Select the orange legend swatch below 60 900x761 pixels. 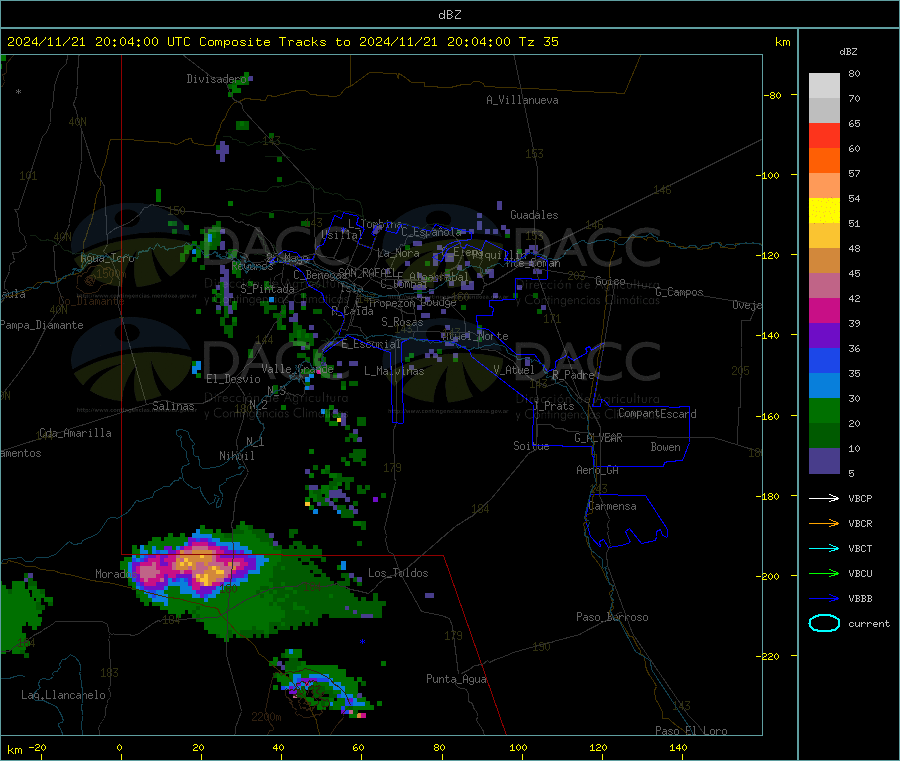pyautogui.click(x=824, y=161)
